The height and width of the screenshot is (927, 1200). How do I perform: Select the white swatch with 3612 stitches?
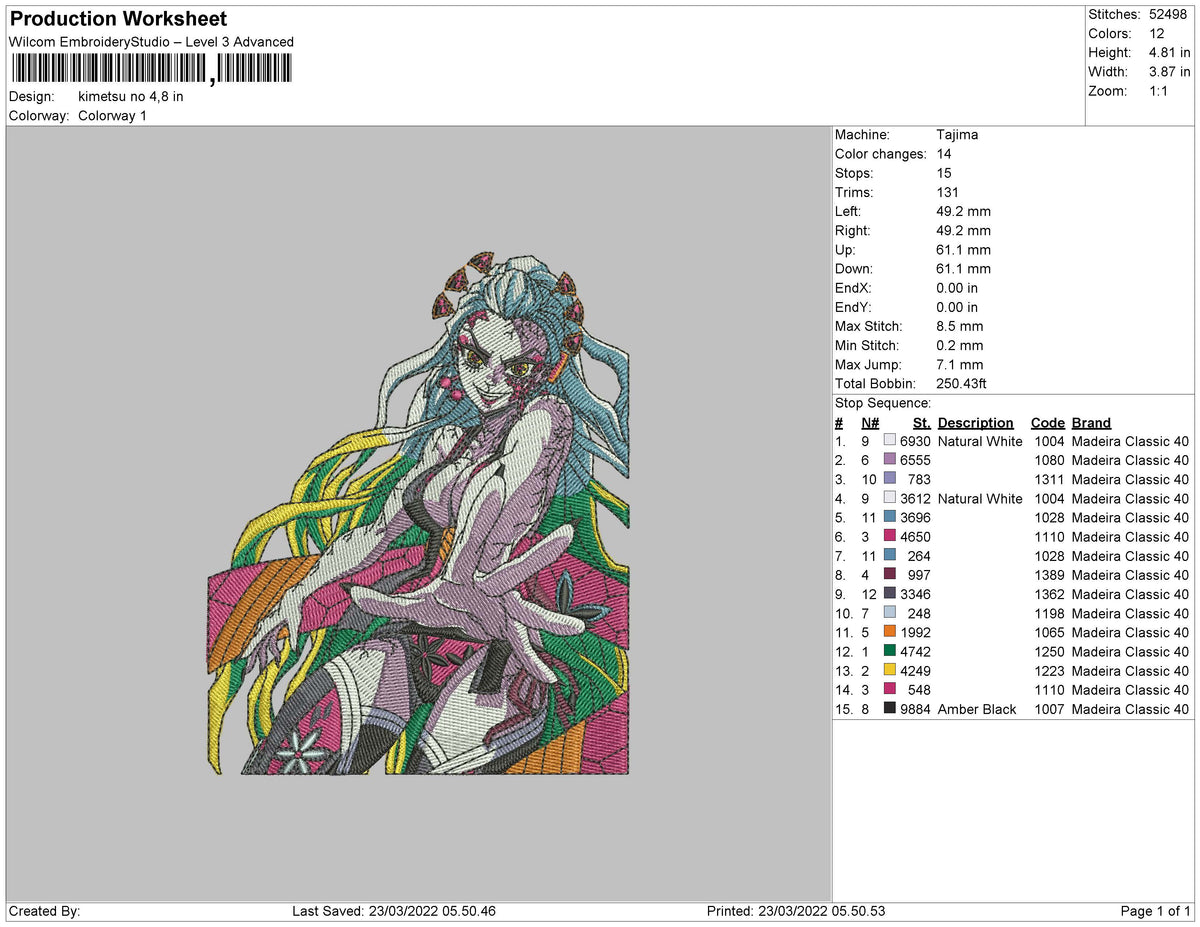click(890, 498)
